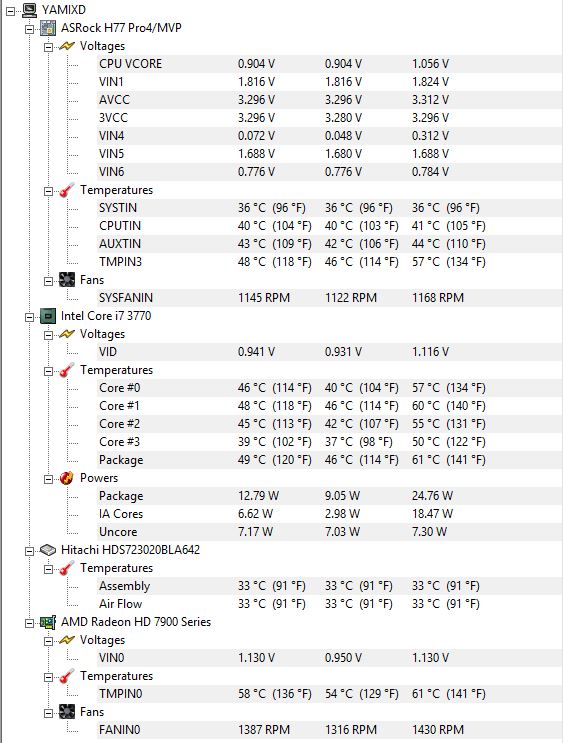Collapse the ASRock H77 Pro4/MVP node

29,29
